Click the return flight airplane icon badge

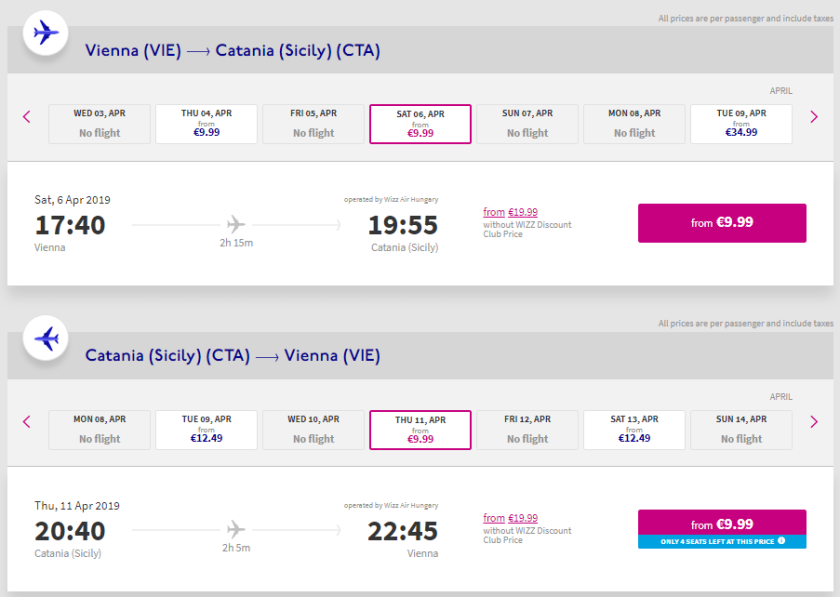(x=45, y=339)
